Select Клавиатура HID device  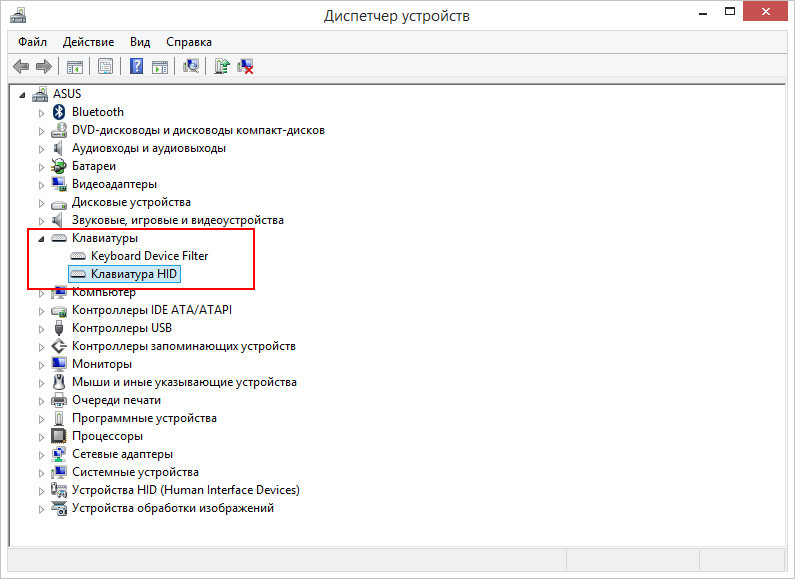(x=134, y=274)
